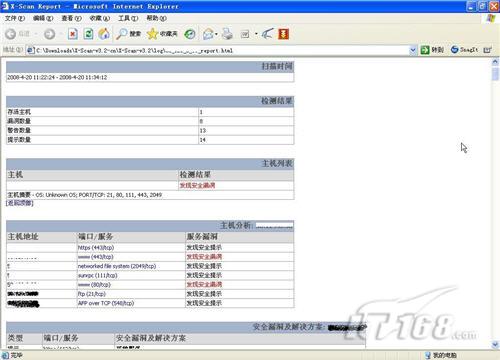500x360 pixels.
Task: Click the vertical scrollbar up arrow
Action: pyautogui.click(x=495, y=62)
